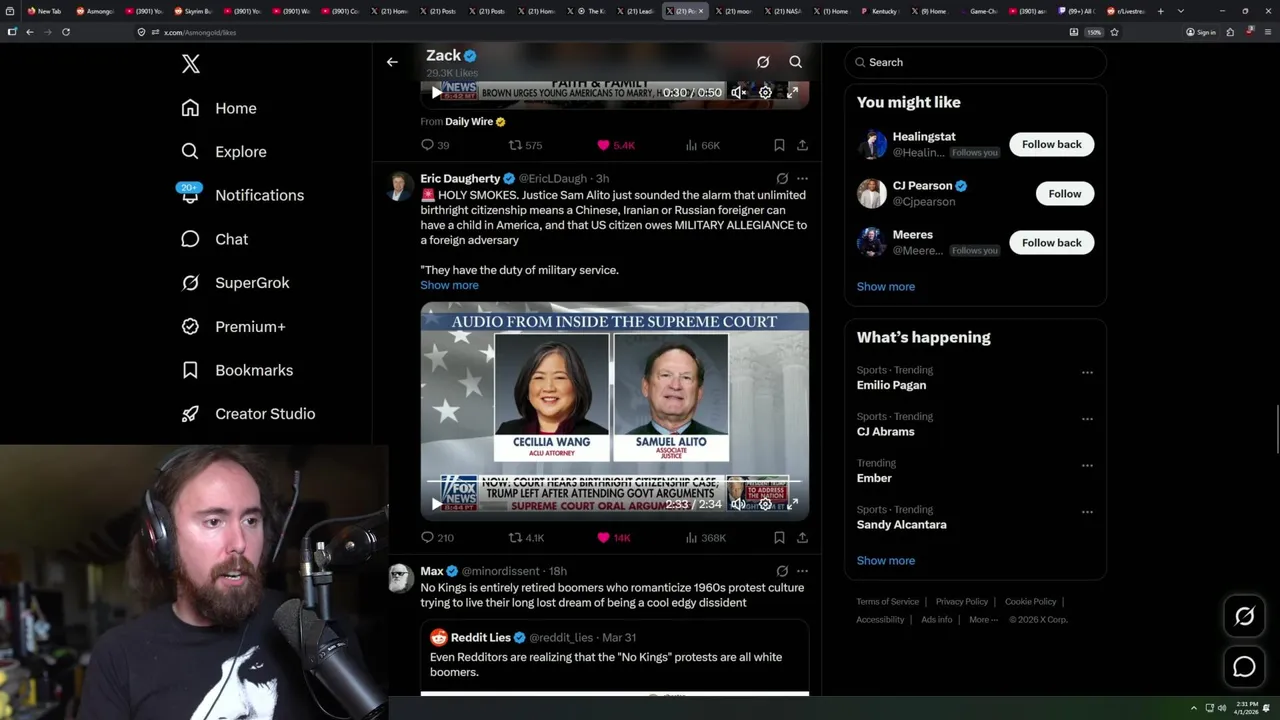Open Notifications in the sidebar
Screen dimensions: 1280x720
click(241, 195)
